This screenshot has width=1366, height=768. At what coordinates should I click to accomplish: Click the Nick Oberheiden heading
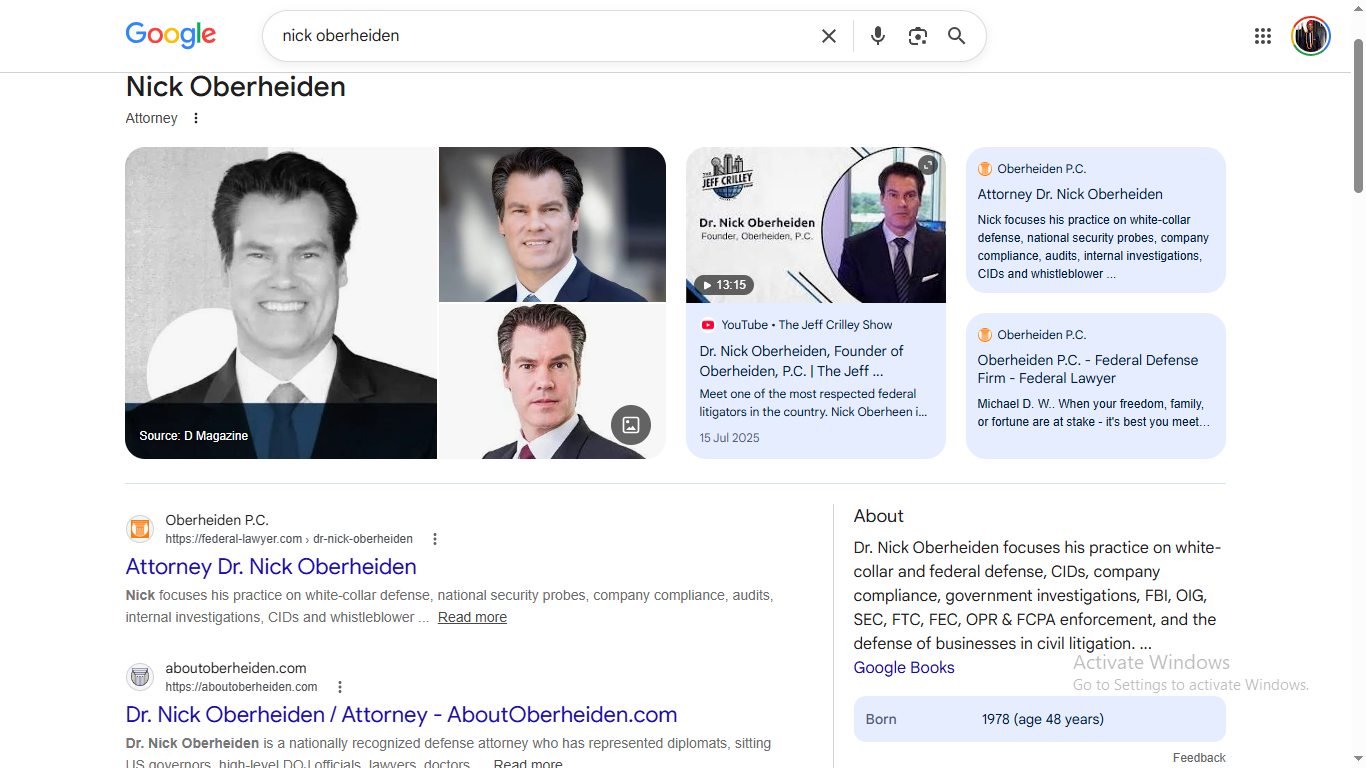pyautogui.click(x=236, y=87)
